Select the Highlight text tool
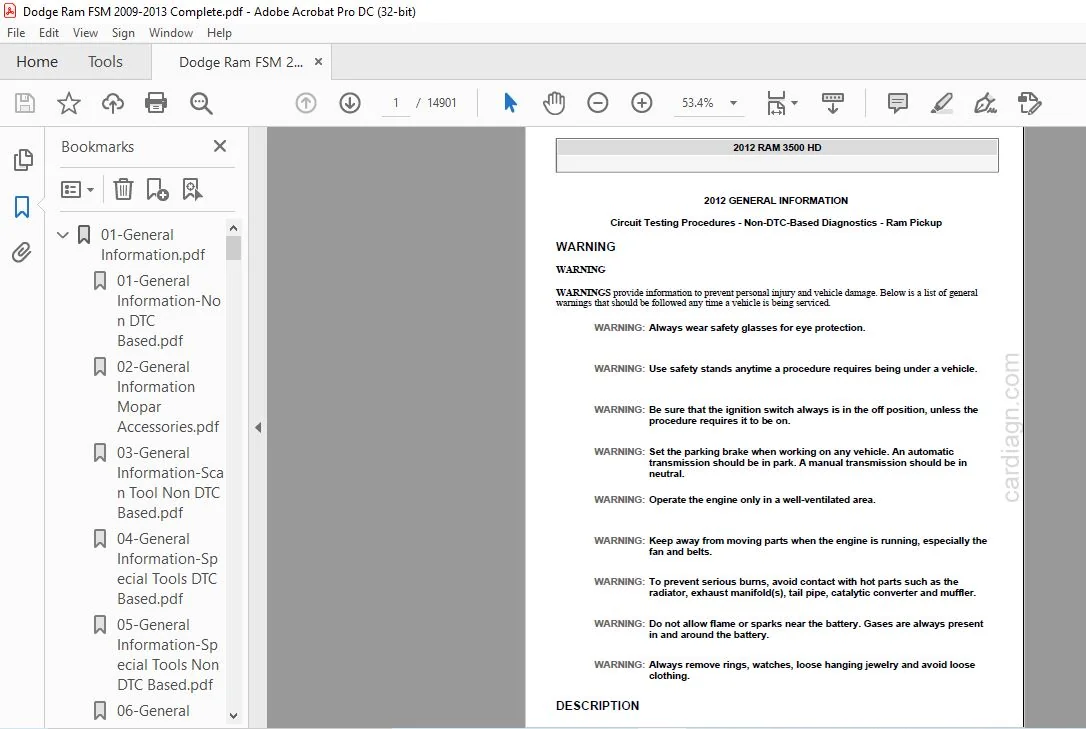The height and width of the screenshot is (729, 1086). pos(941,103)
